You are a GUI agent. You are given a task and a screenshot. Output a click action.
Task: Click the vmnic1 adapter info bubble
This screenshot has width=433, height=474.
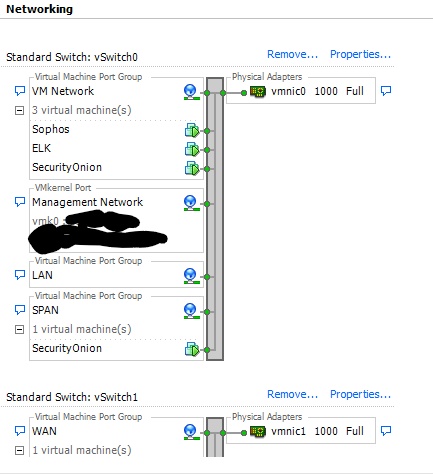(386, 431)
